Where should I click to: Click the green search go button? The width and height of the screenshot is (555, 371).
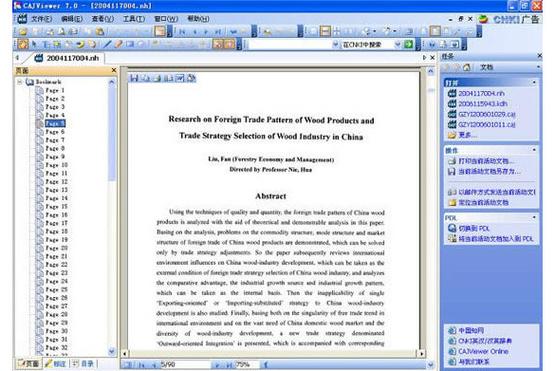pyautogui.click(x=408, y=44)
